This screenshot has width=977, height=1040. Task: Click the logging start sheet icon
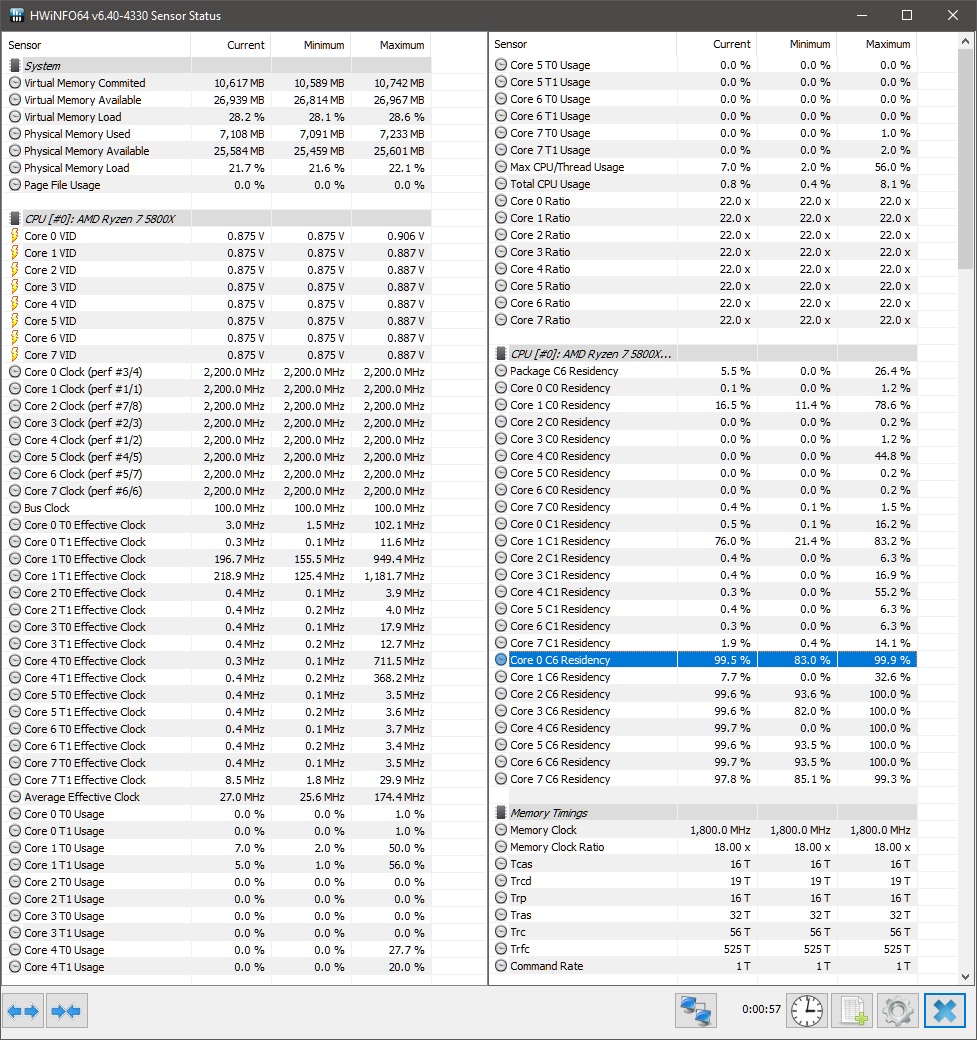pyautogui.click(x=853, y=1011)
